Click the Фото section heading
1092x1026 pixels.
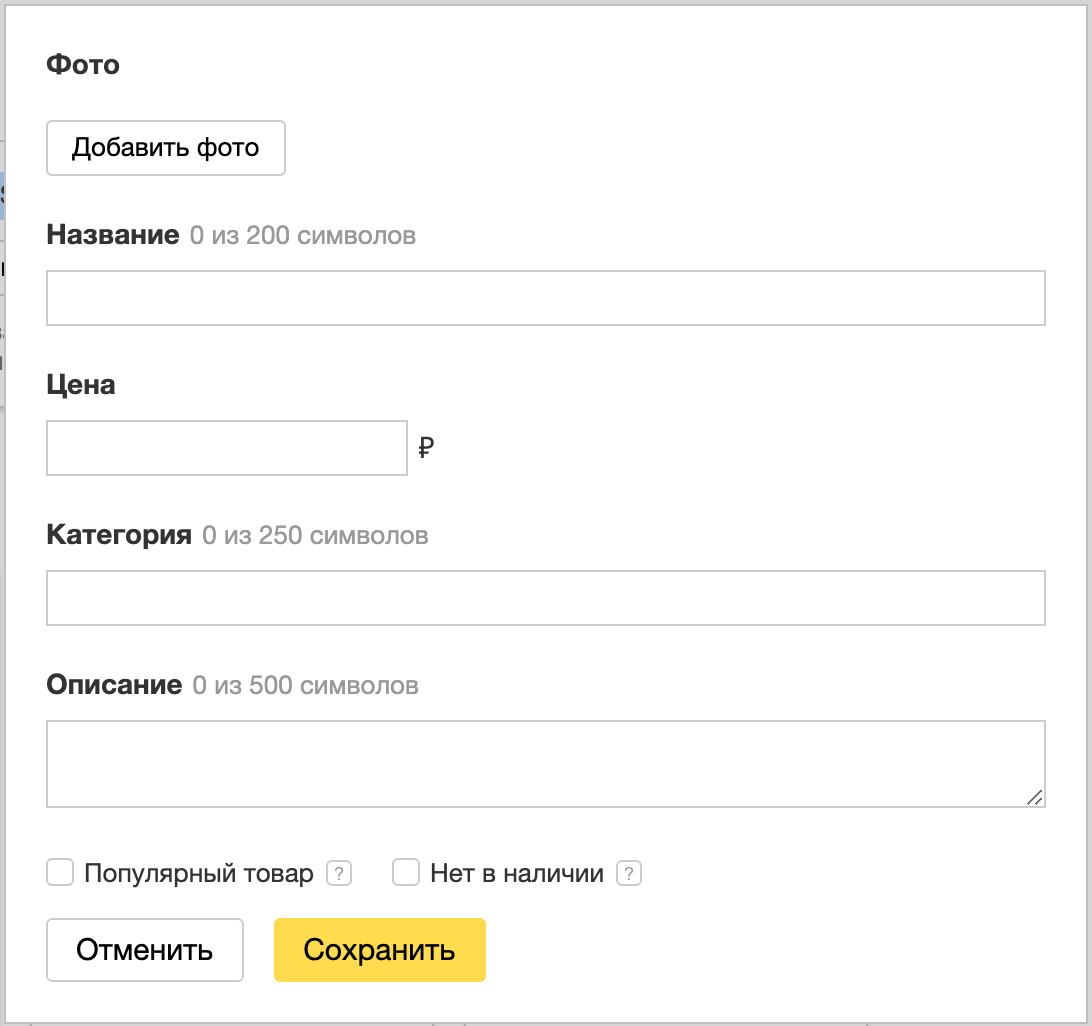coord(82,63)
